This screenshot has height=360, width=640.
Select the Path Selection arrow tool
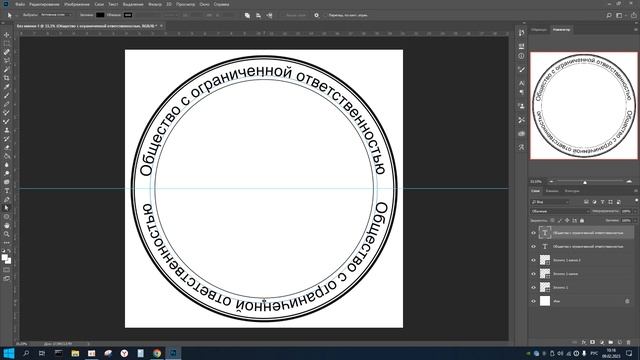click(x=7, y=208)
